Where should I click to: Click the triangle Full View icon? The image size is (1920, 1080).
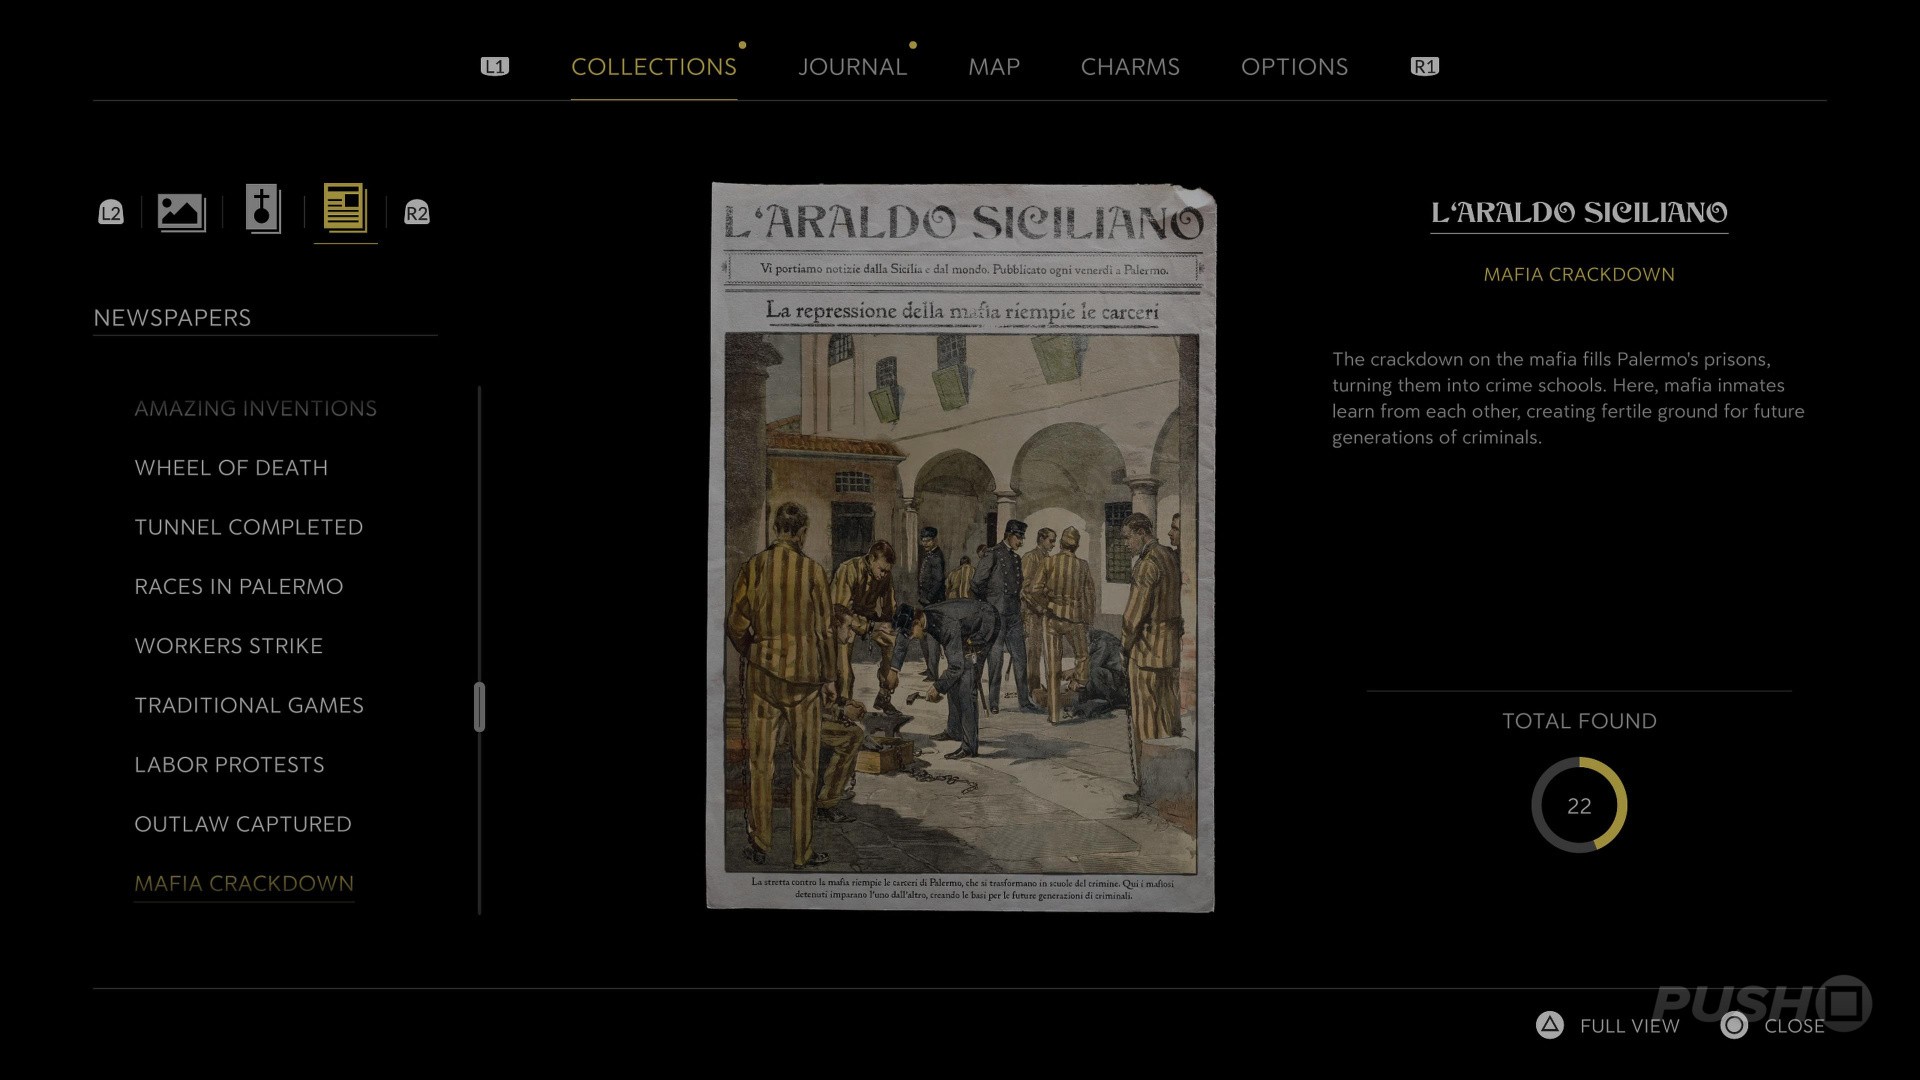click(x=1549, y=1025)
